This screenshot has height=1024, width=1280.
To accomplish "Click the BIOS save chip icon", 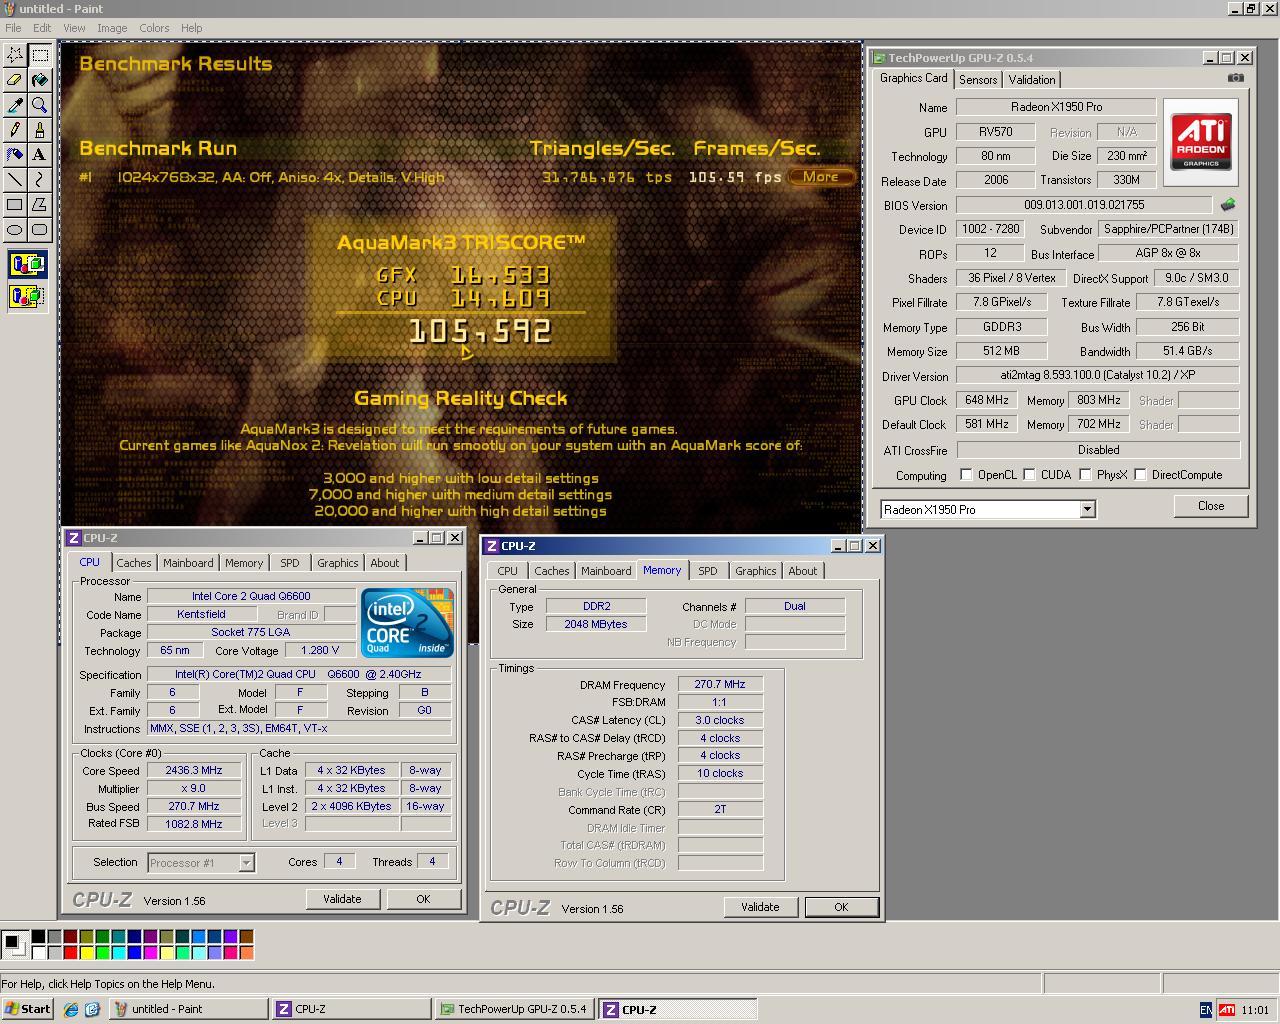I will coord(1228,204).
